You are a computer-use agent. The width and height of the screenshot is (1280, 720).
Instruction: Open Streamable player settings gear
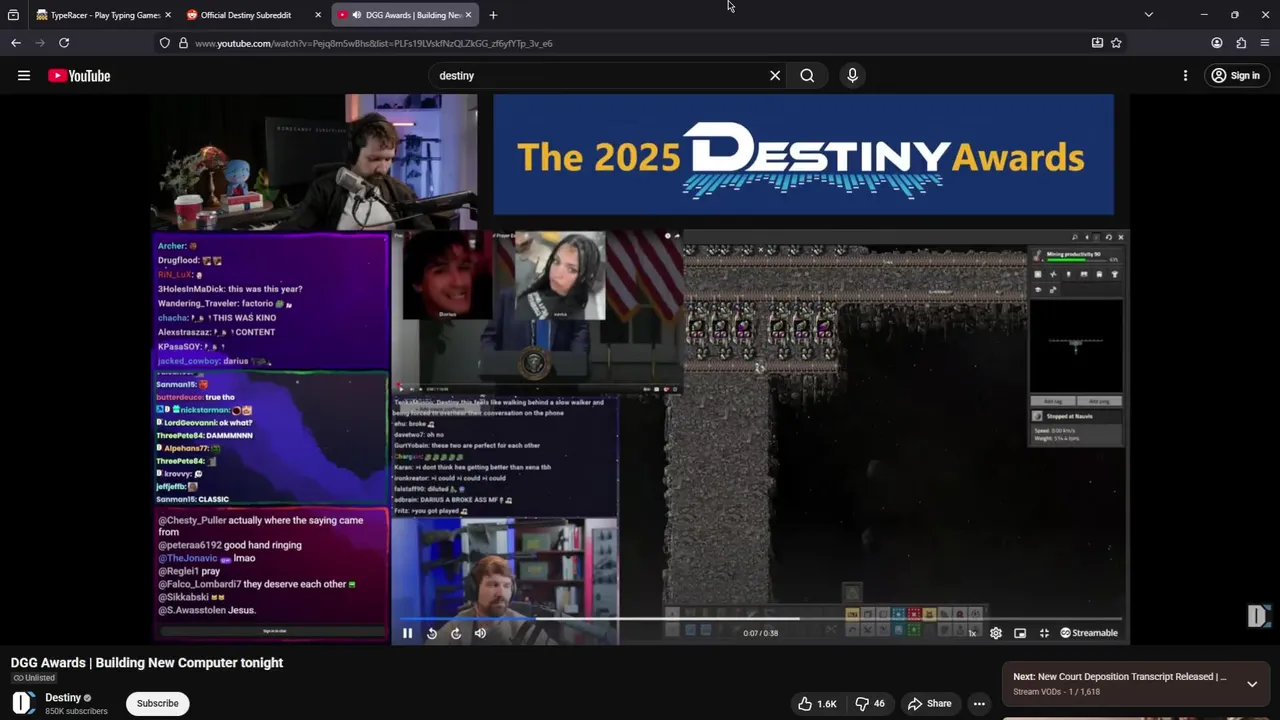click(x=996, y=633)
